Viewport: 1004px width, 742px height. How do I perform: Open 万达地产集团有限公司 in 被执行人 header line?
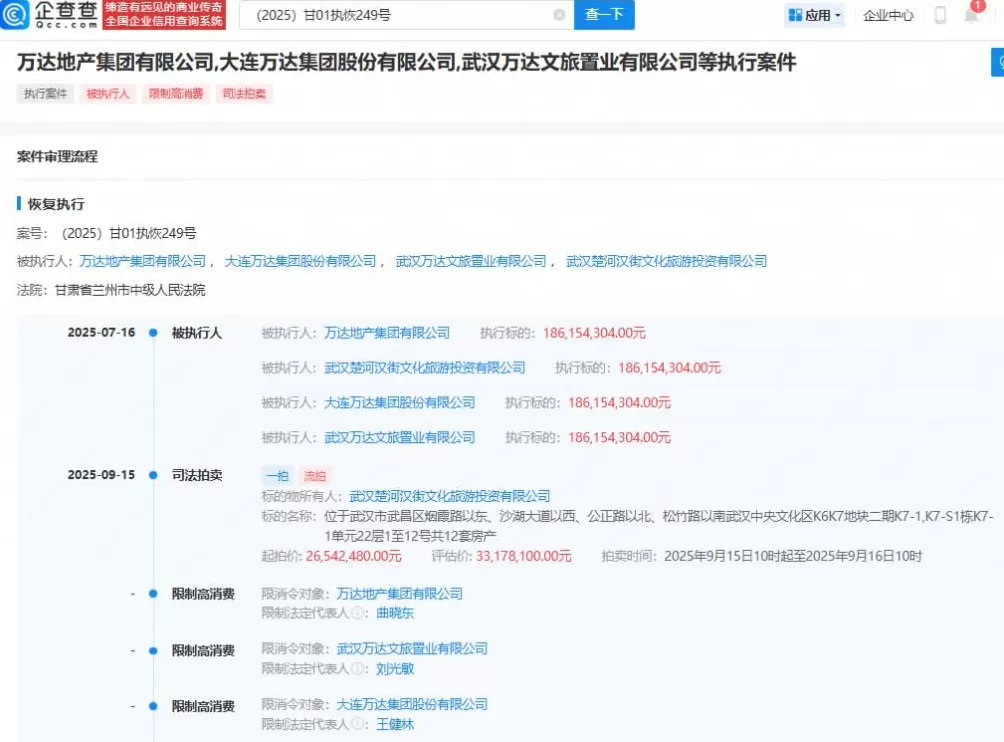pyautogui.click(x=143, y=261)
